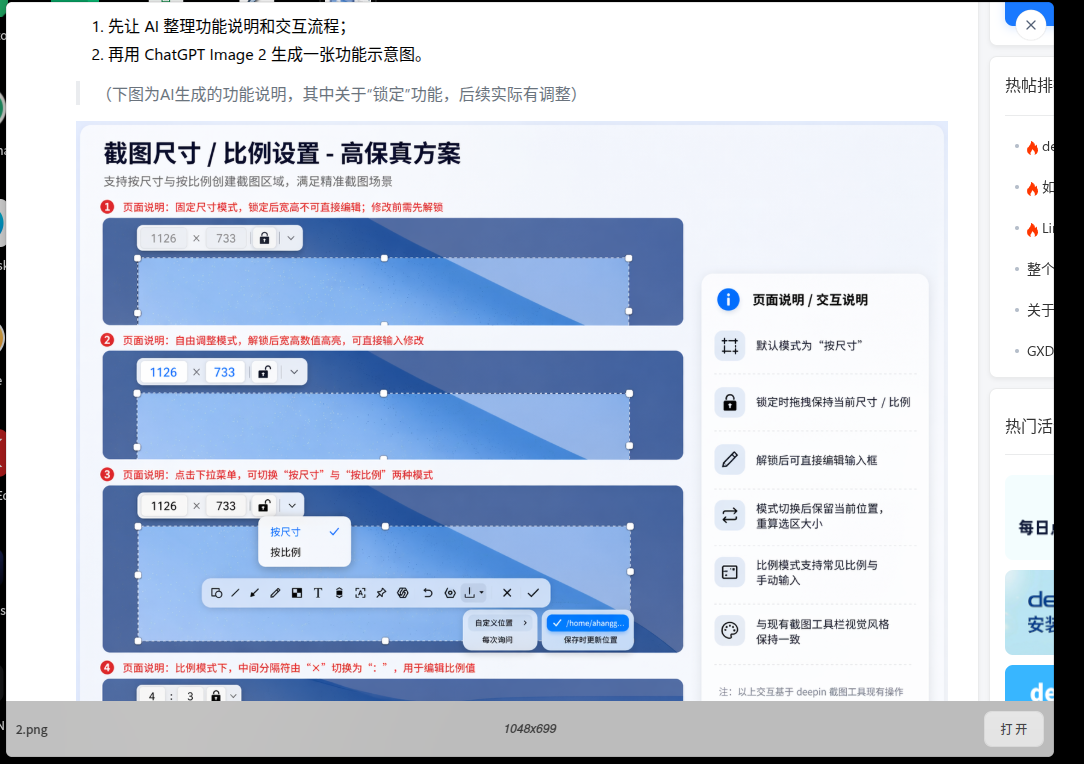The width and height of the screenshot is (1084, 764).
Task: Select the mosaic blur tool icon
Action: [297, 593]
